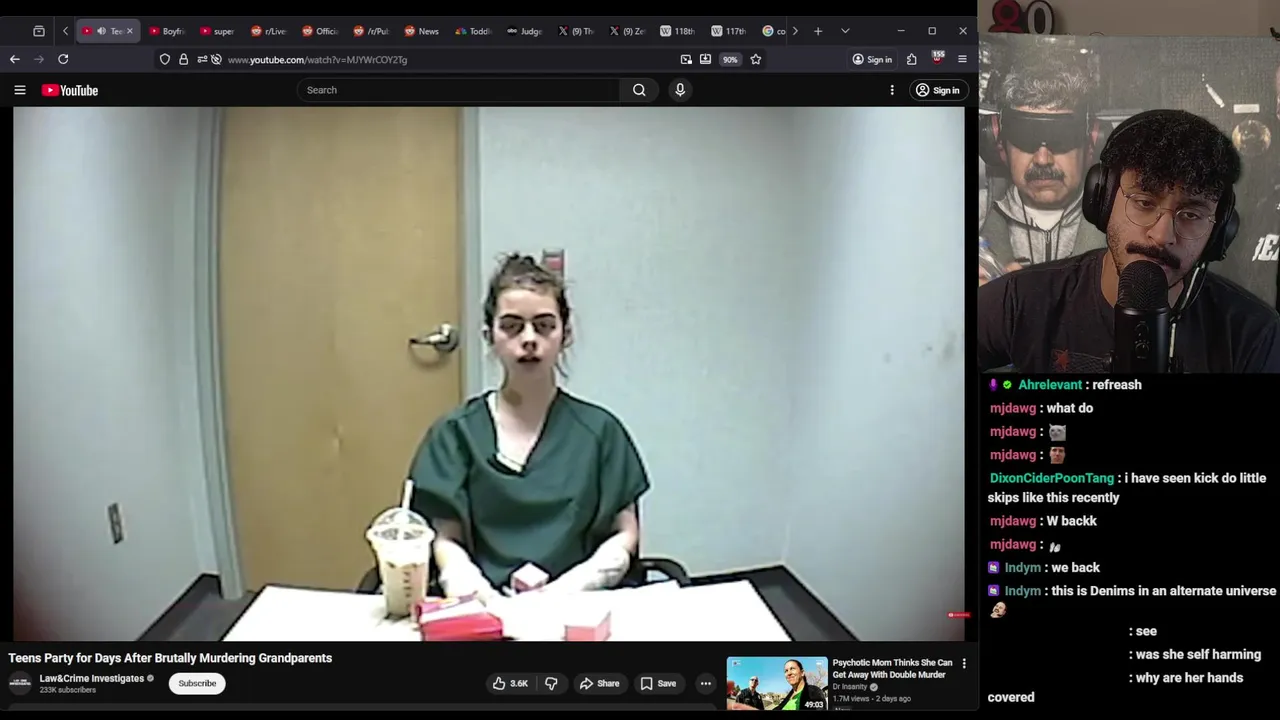Reset the 90% zoom level badge
This screenshot has width=1280, height=720.
pyautogui.click(x=730, y=59)
